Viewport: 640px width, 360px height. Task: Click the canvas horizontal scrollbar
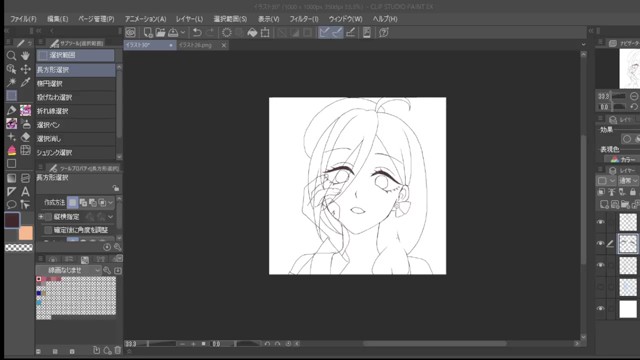pos(436,344)
